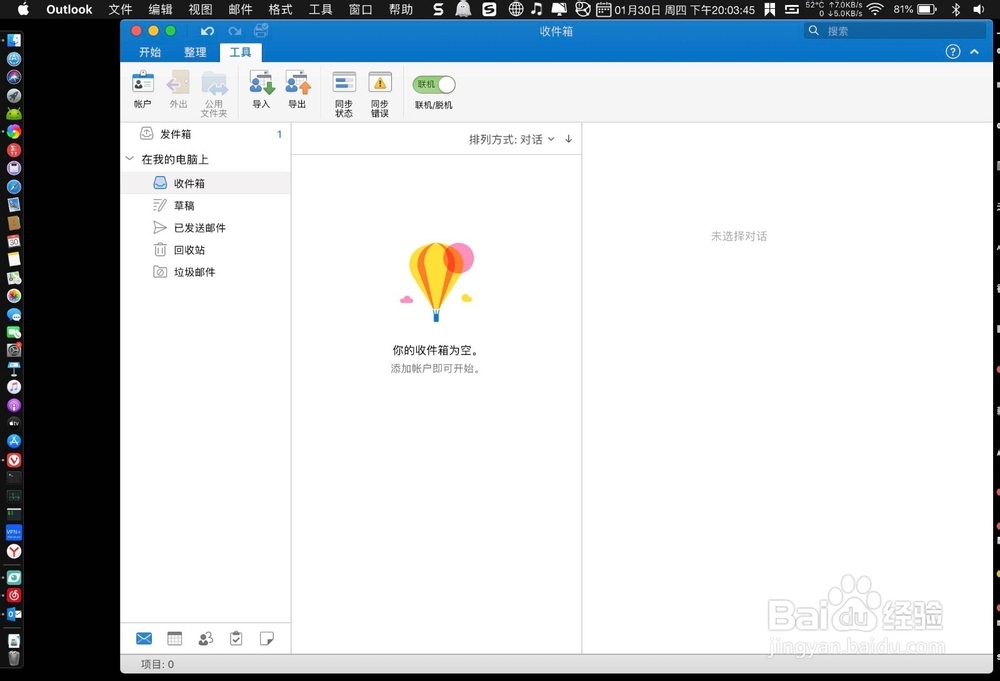The image size is (1000, 681).
Task: Collapse the 在我的电脑上 folder group
Action: pos(128,159)
